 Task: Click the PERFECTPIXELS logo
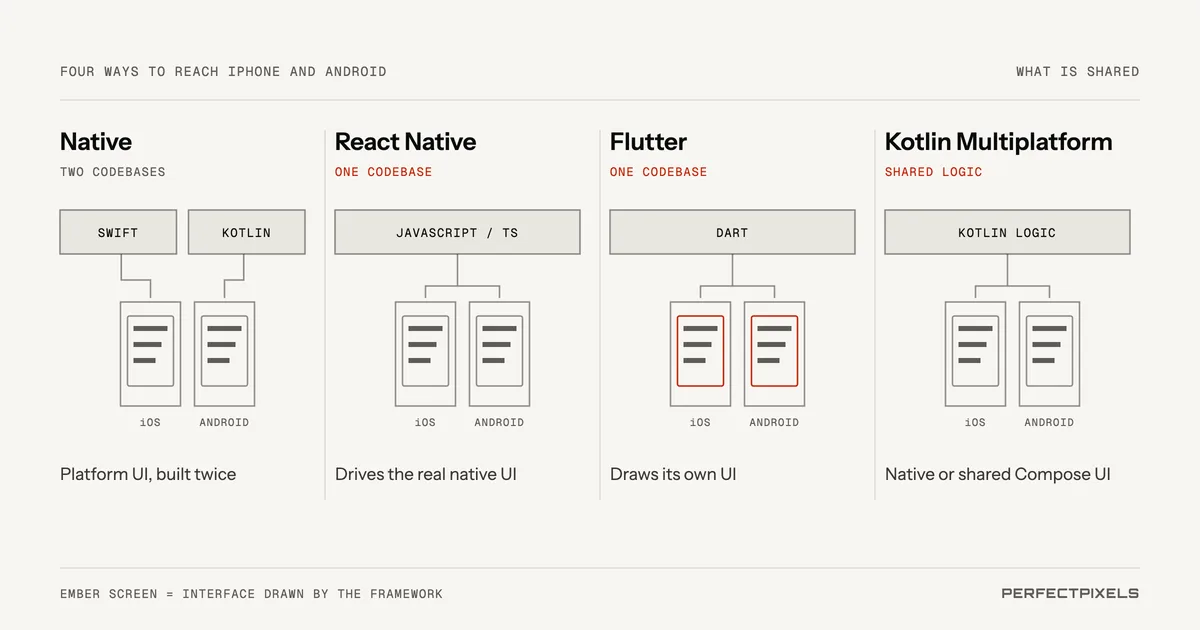click(1070, 594)
